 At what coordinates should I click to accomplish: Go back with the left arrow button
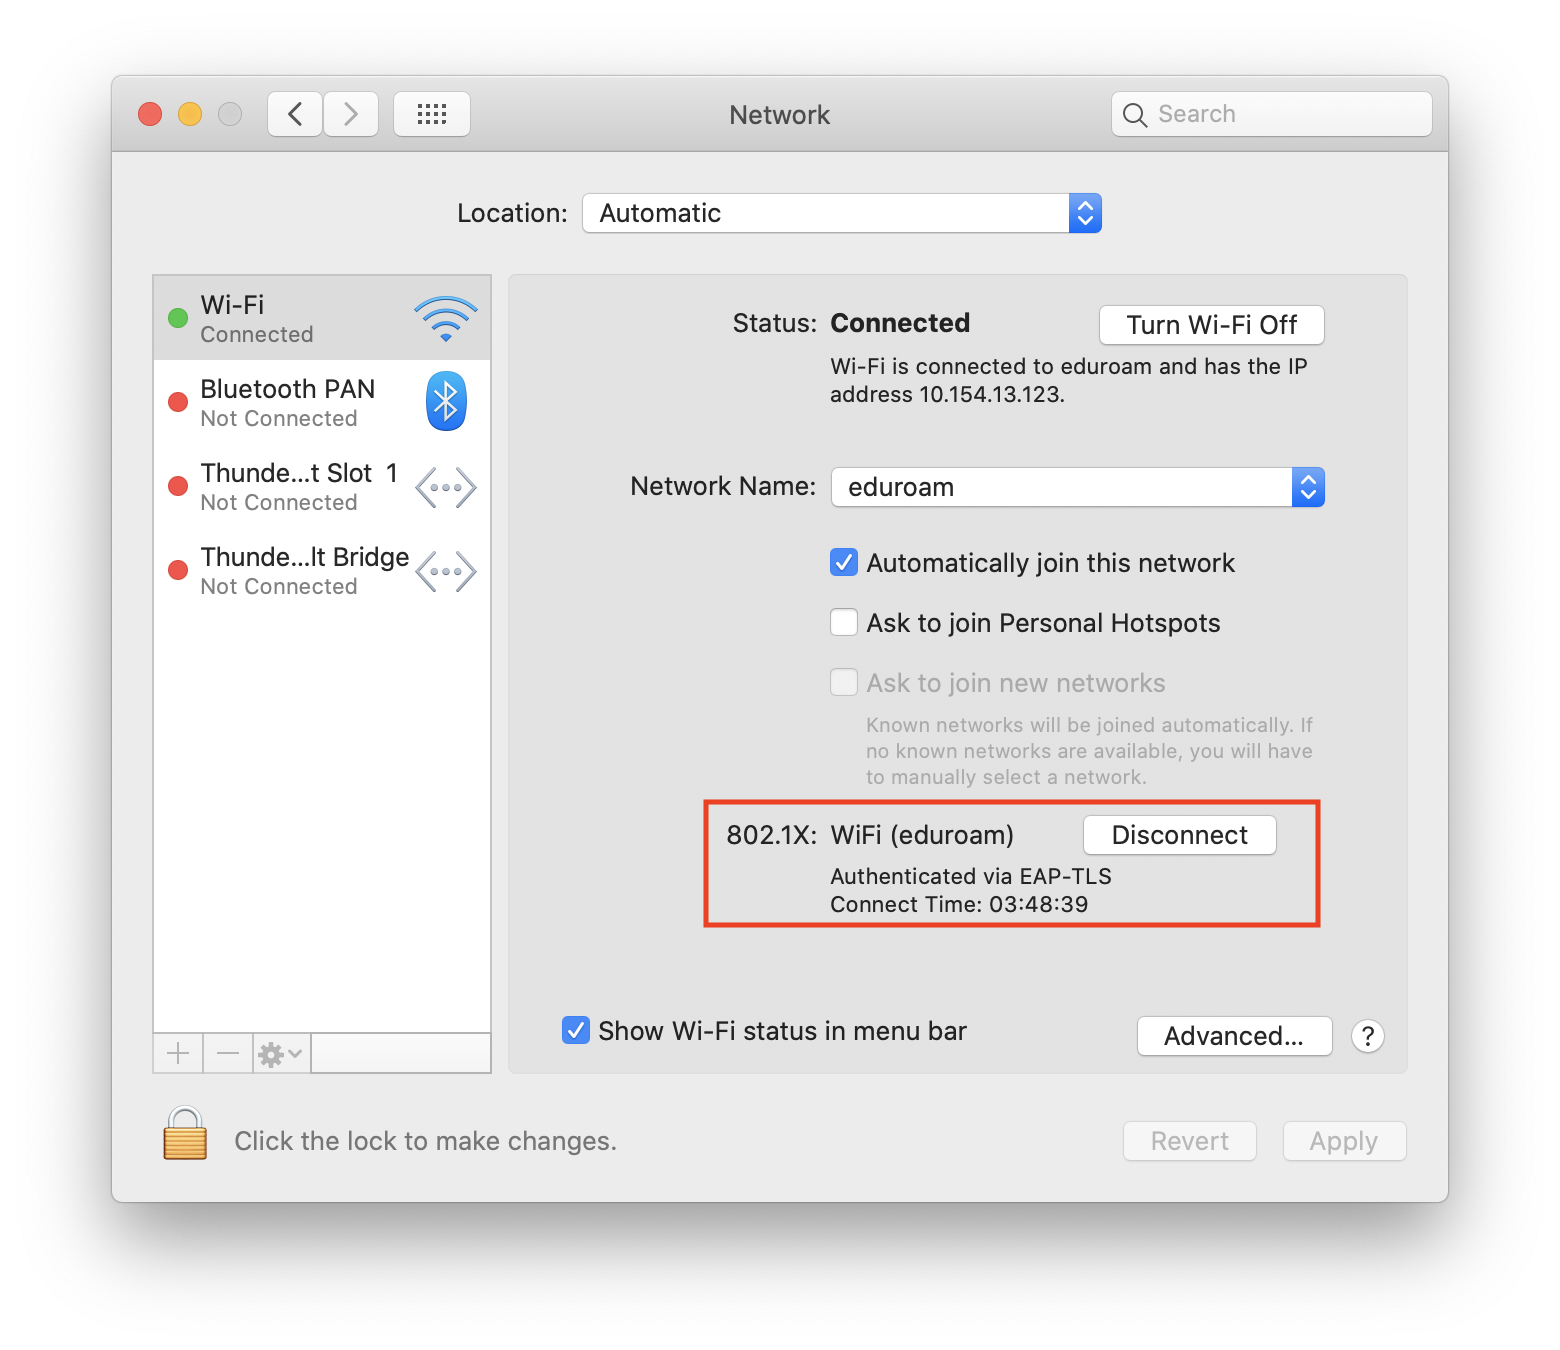pyautogui.click(x=295, y=114)
